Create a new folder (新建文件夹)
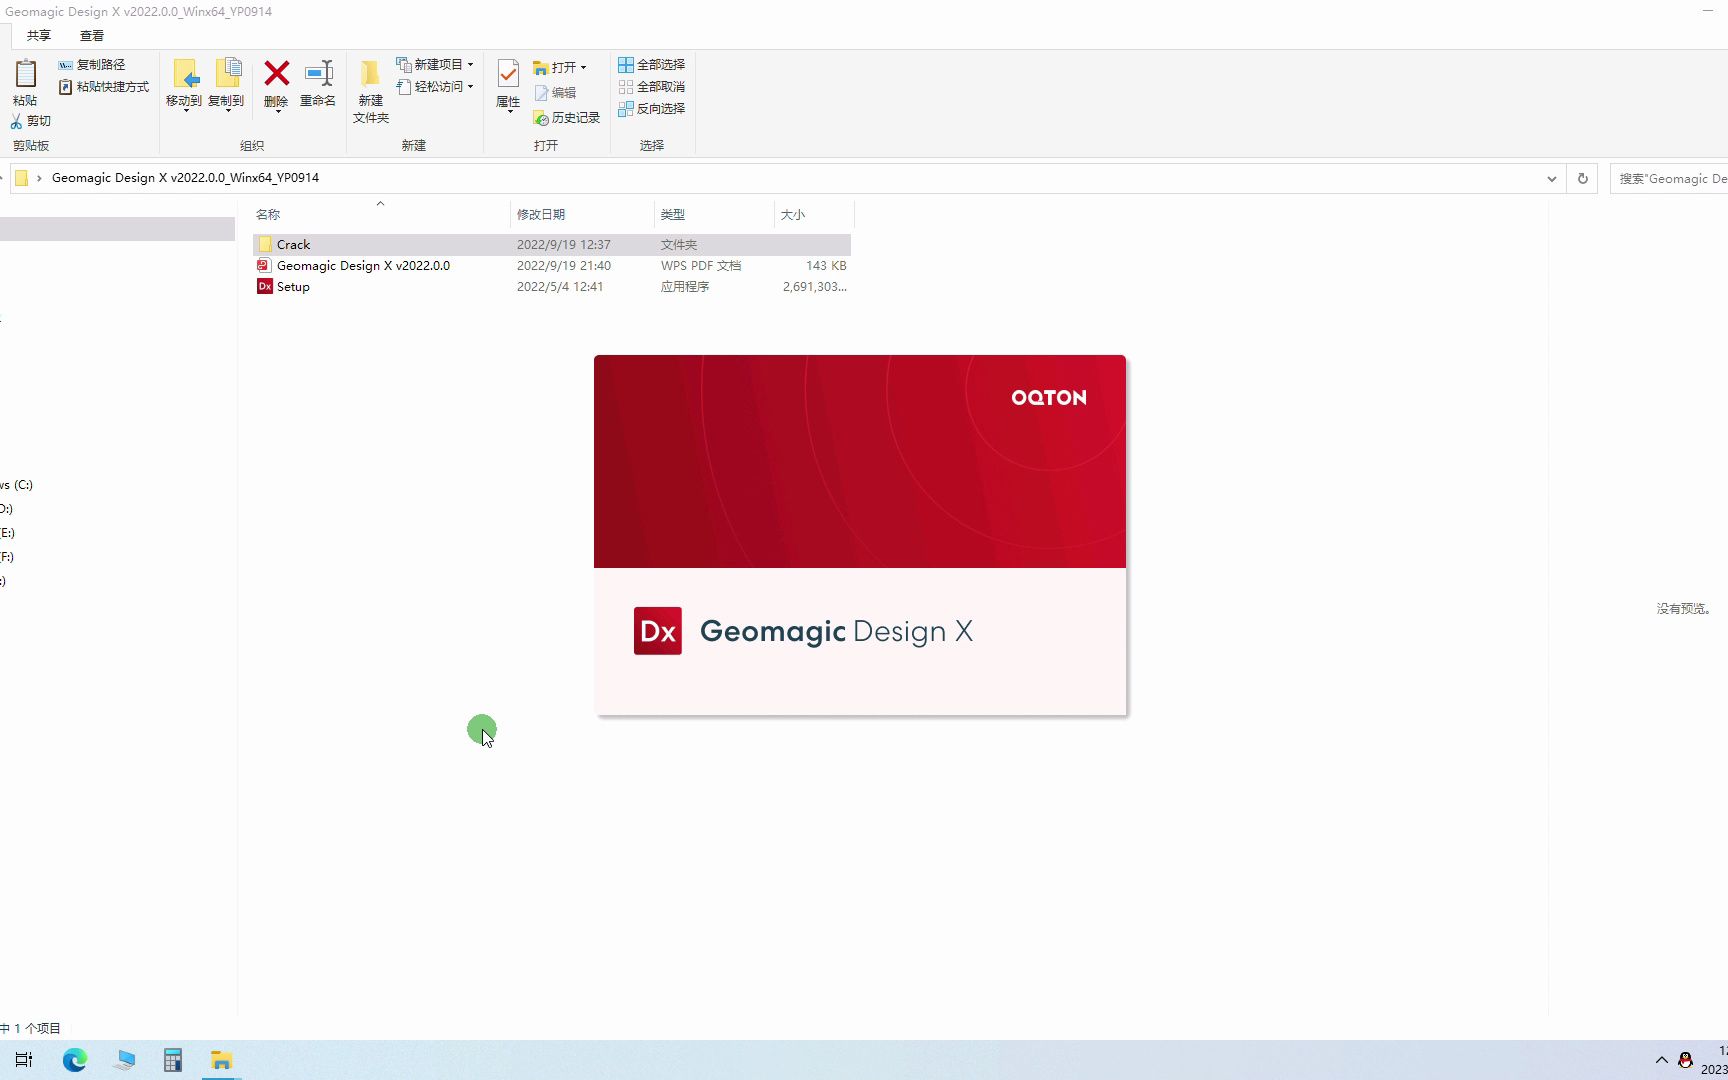 pos(371,91)
